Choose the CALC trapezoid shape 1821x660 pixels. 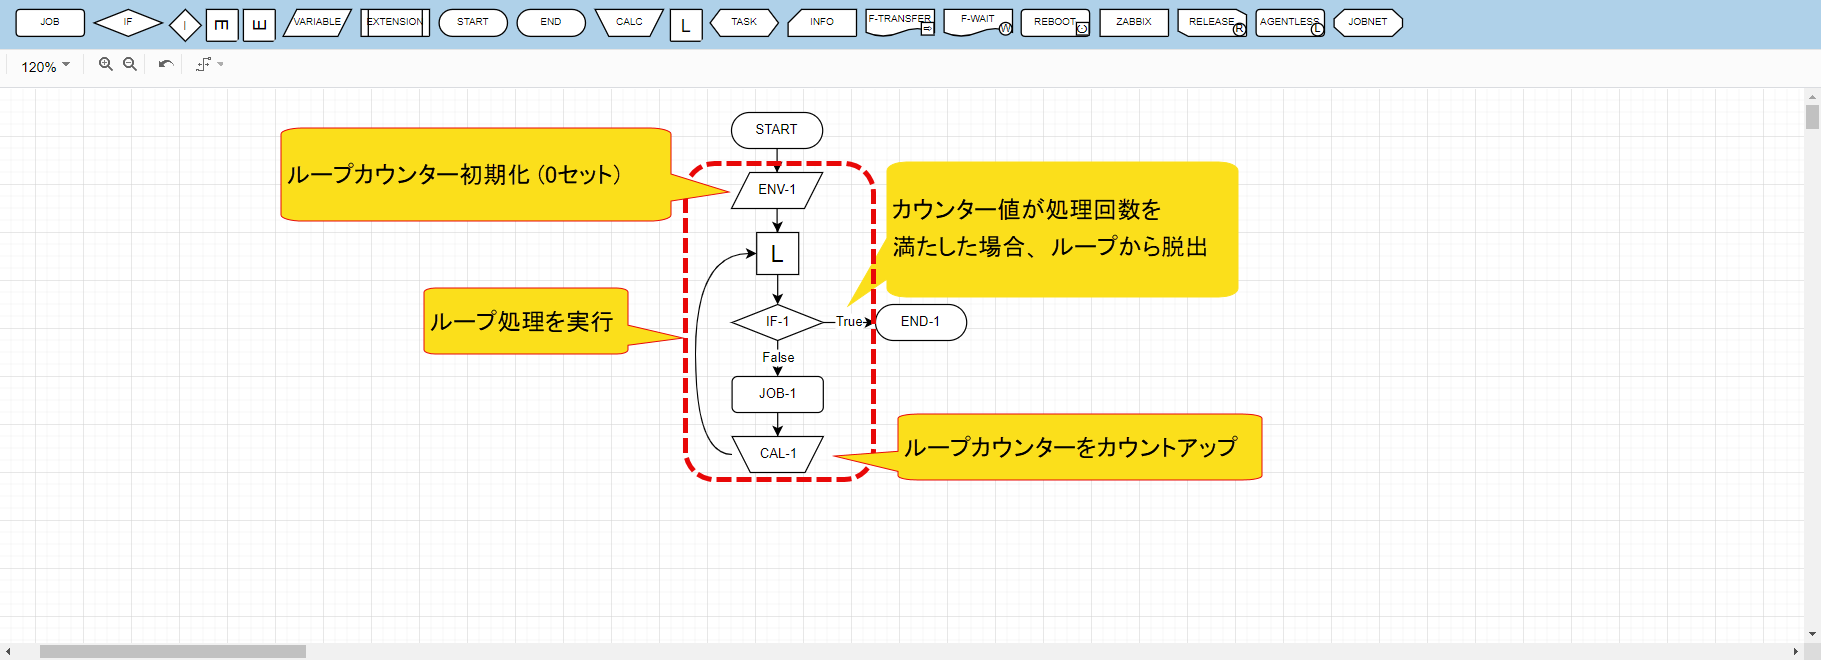(x=629, y=22)
